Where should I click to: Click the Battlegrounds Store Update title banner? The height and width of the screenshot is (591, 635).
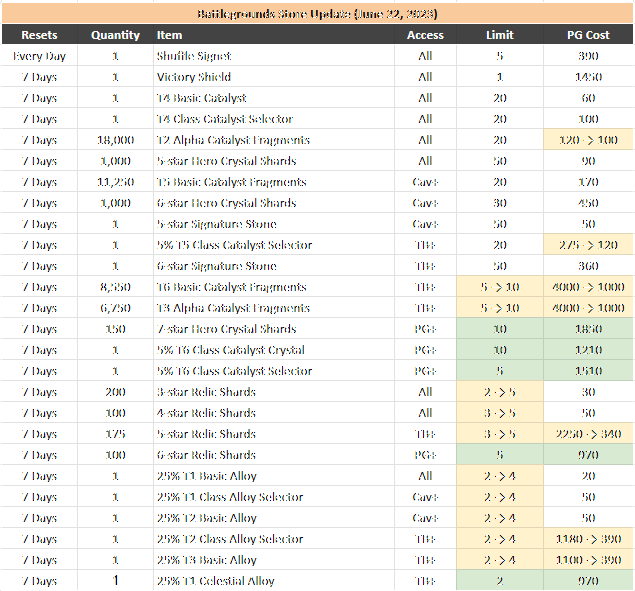point(317,14)
